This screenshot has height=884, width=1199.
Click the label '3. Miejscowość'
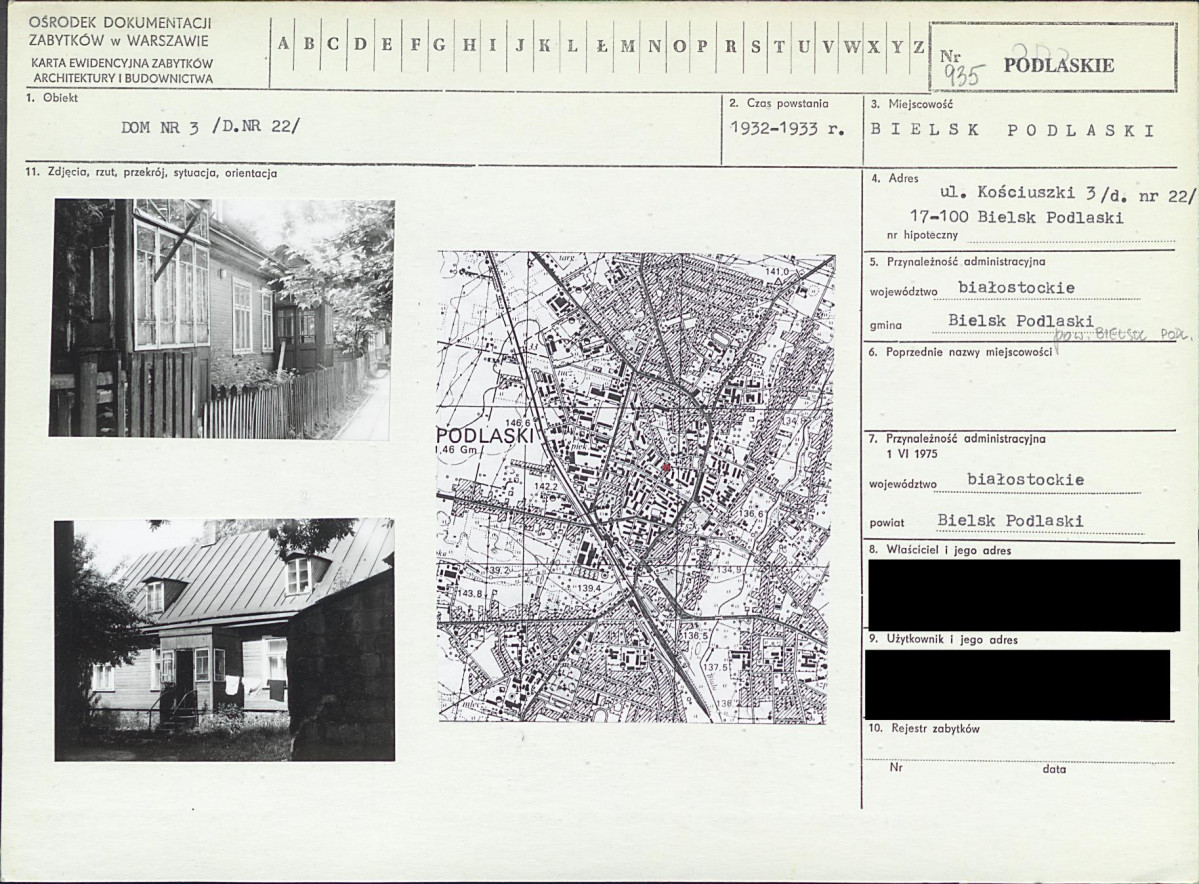coord(911,104)
